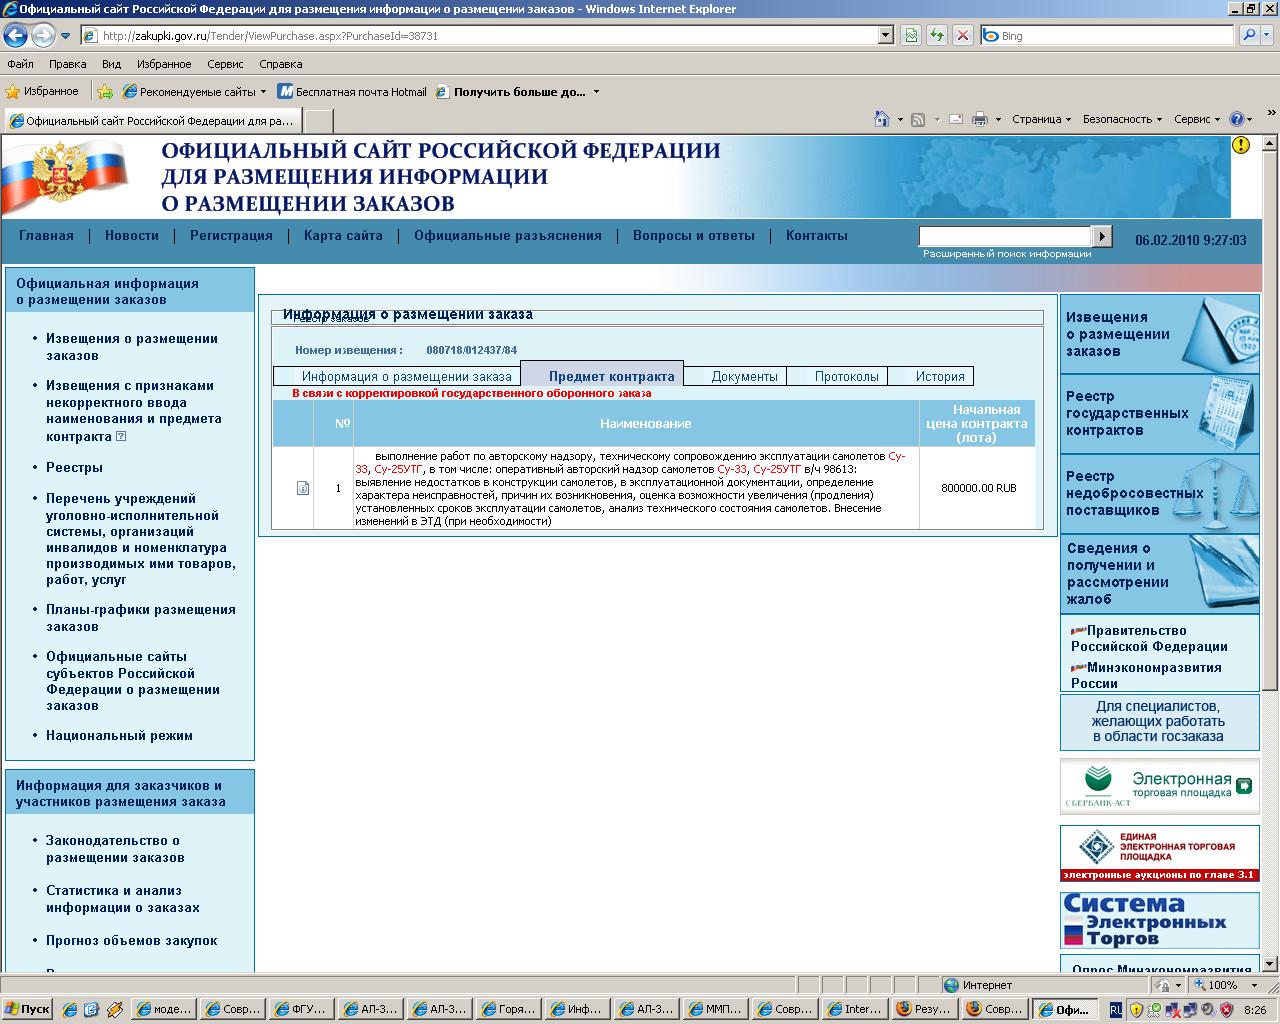Click the help icon after 'предмета контракта'

click(121, 436)
